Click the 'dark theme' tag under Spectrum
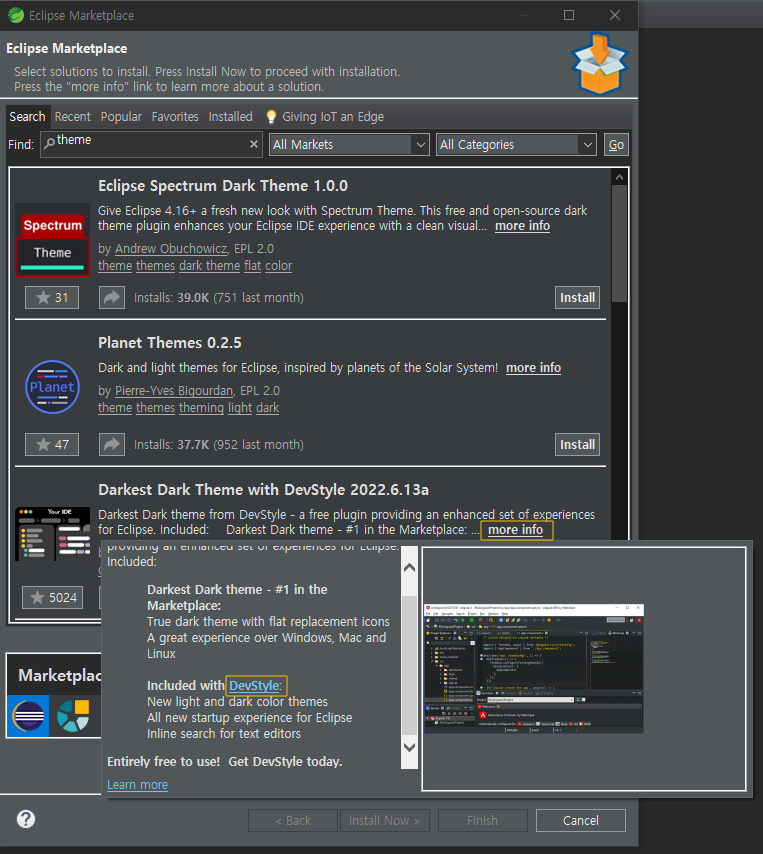This screenshot has width=763, height=854. pos(210,265)
